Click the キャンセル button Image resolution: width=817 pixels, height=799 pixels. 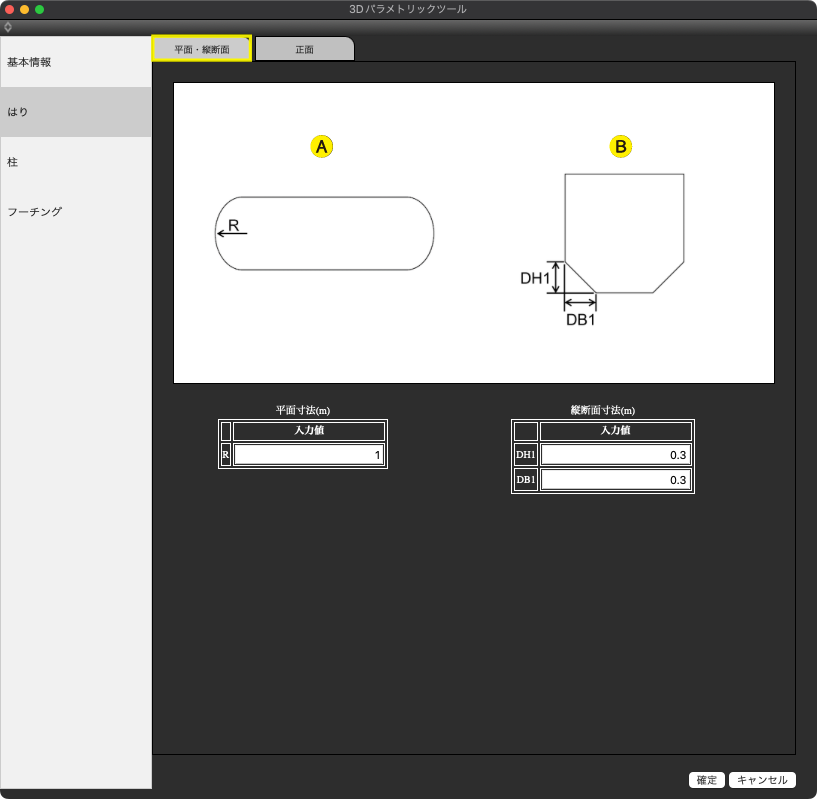click(762, 780)
